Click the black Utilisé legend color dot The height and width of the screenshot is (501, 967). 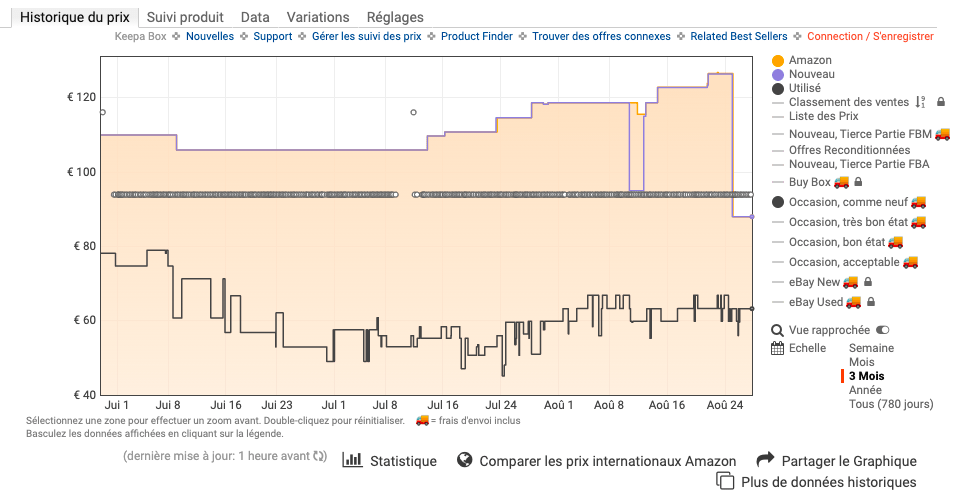point(778,89)
